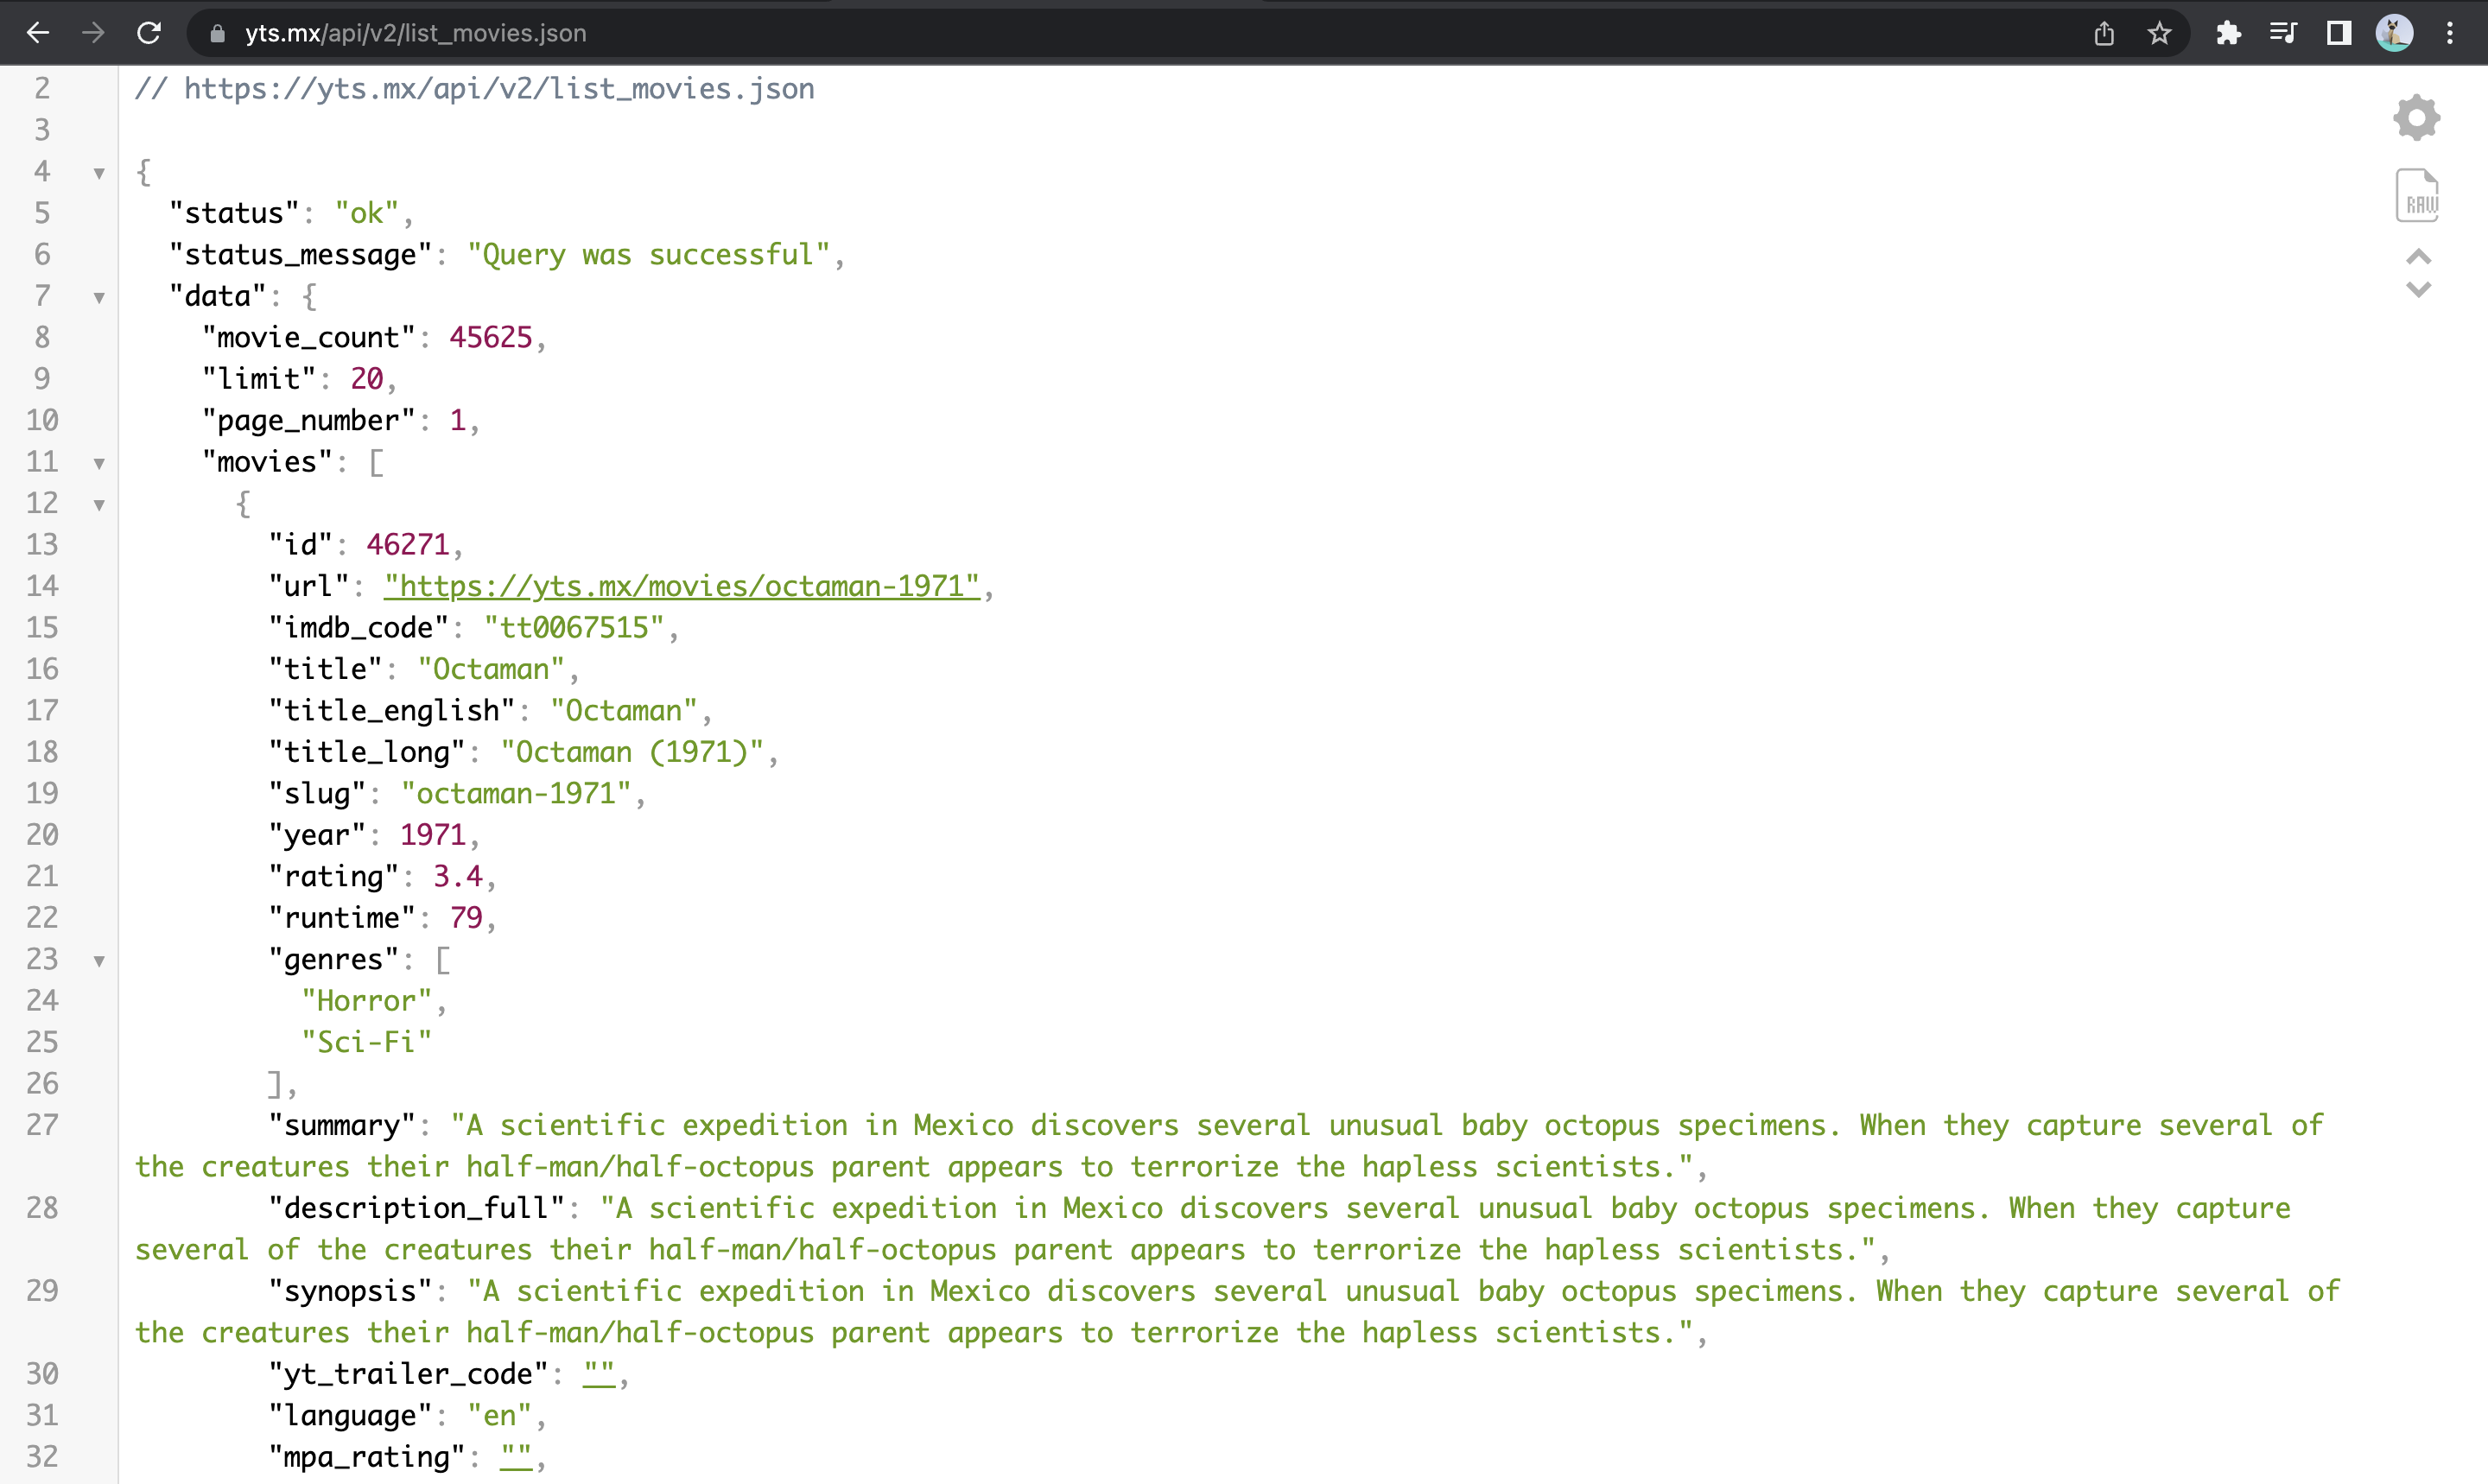This screenshot has width=2488, height=1484.
Task: Bookmark this page with the star icon
Action: click(x=2159, y=34)
